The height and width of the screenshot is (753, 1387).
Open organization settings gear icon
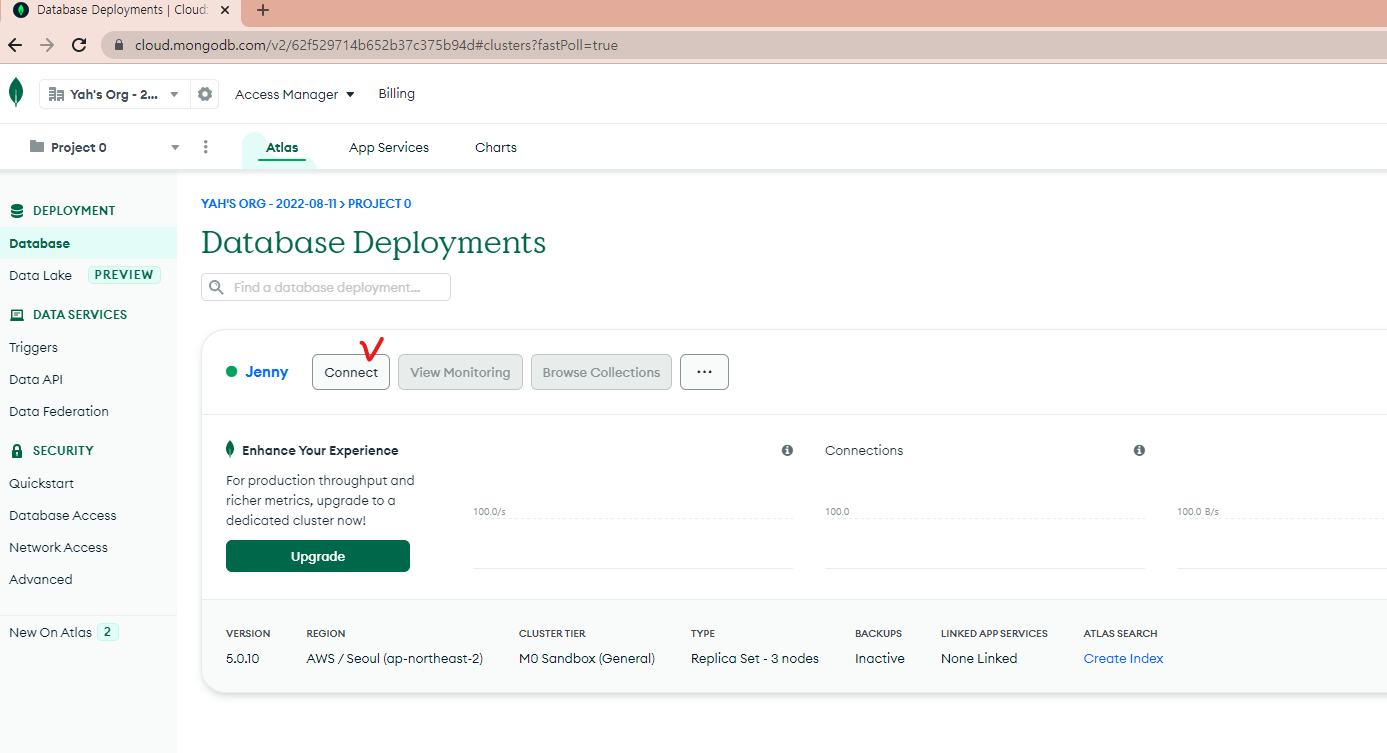pyautogui.click(x=205, y=94)
